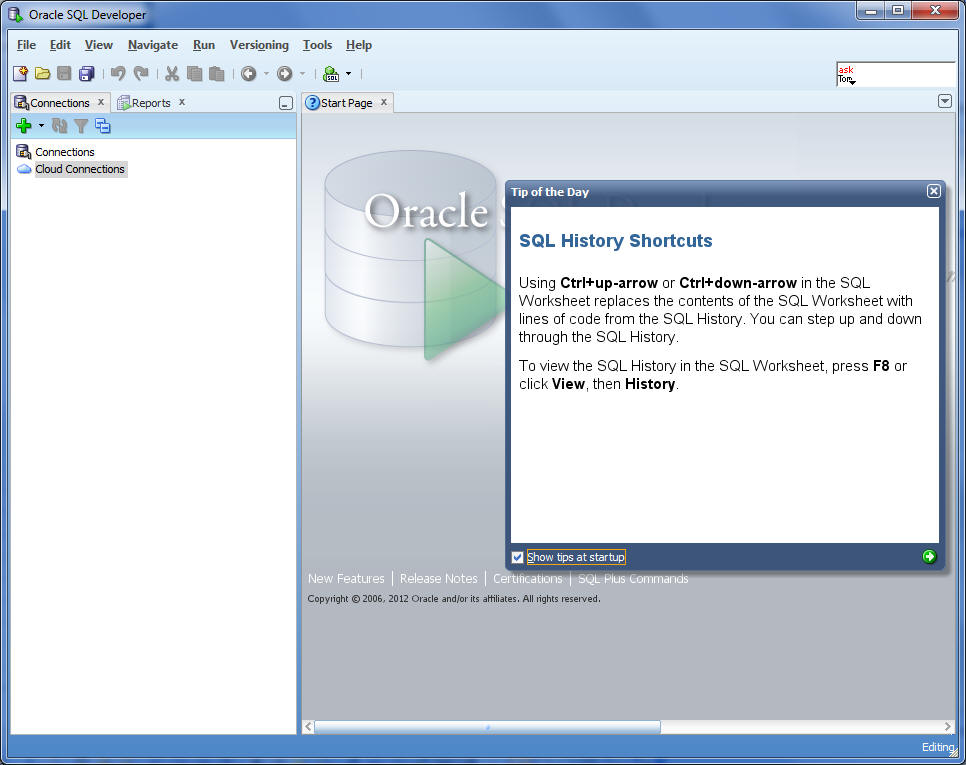
Task: Open the tab list dropdown at right
Action: [945, 101]
